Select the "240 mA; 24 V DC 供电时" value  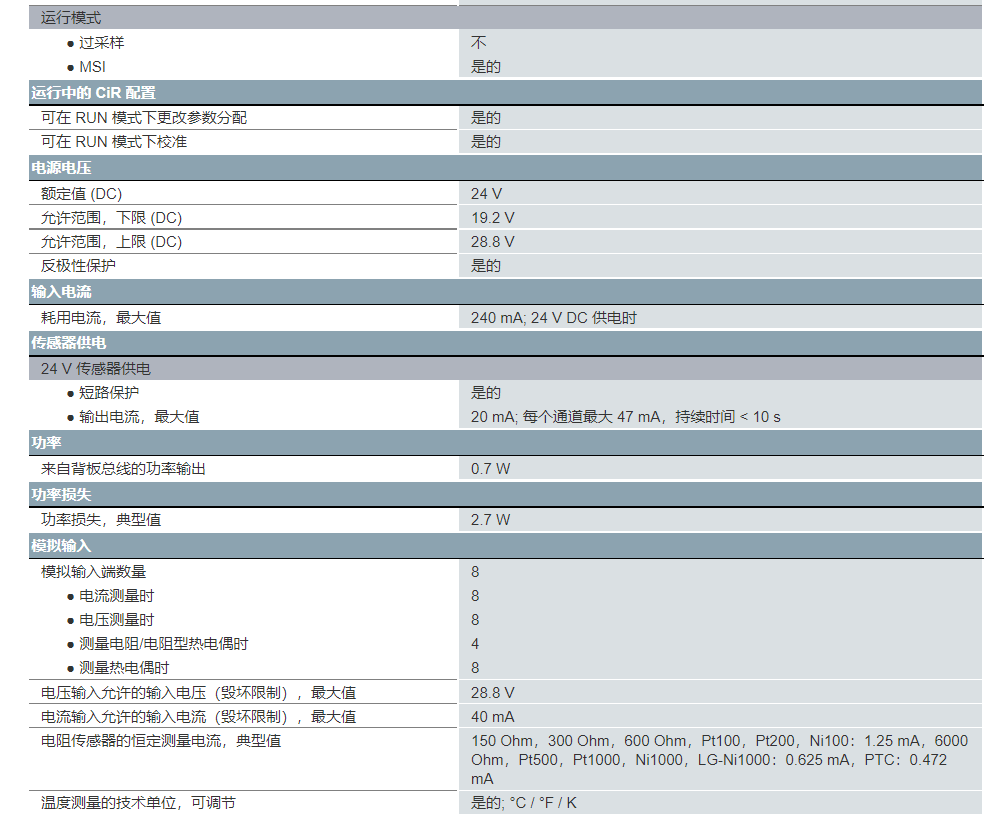click(x=554, y=318)
